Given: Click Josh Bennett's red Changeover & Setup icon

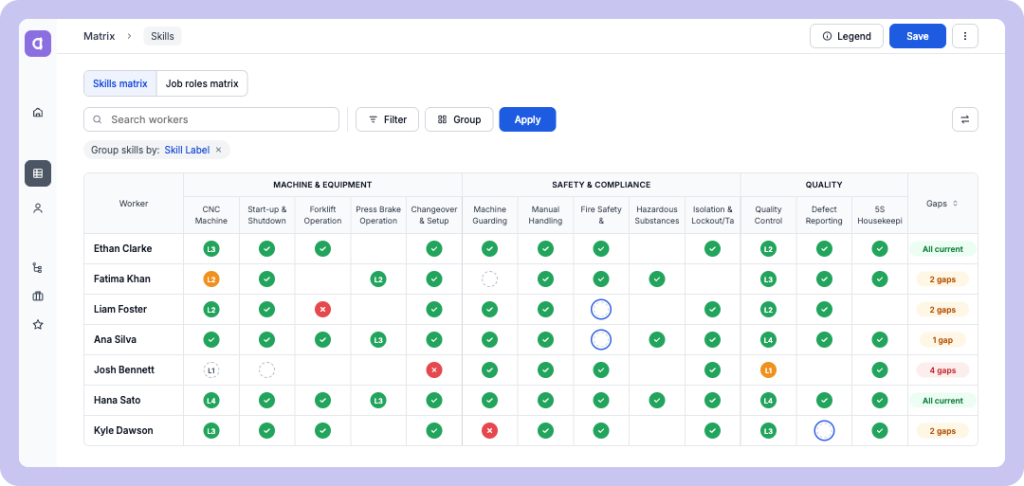Looking at the screenshot, I should (x=434, y=370).
